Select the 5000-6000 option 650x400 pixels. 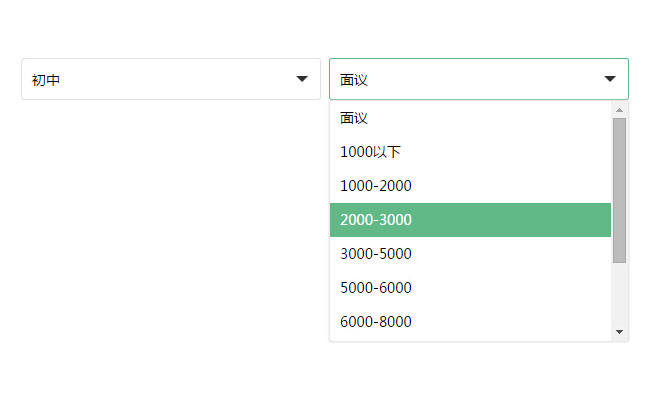376,288
